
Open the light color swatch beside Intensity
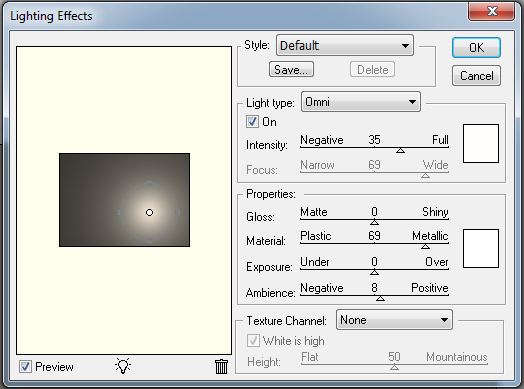pos(481,143)
